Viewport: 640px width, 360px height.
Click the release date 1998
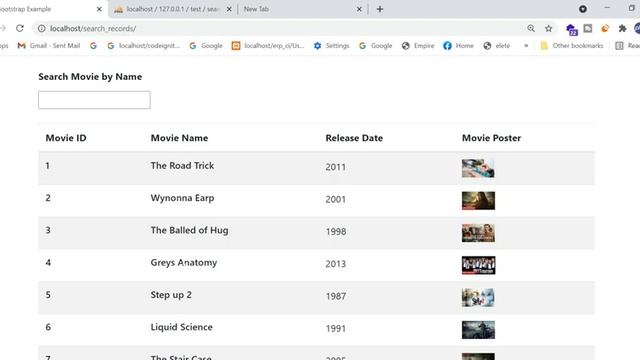tap(336, 231)
